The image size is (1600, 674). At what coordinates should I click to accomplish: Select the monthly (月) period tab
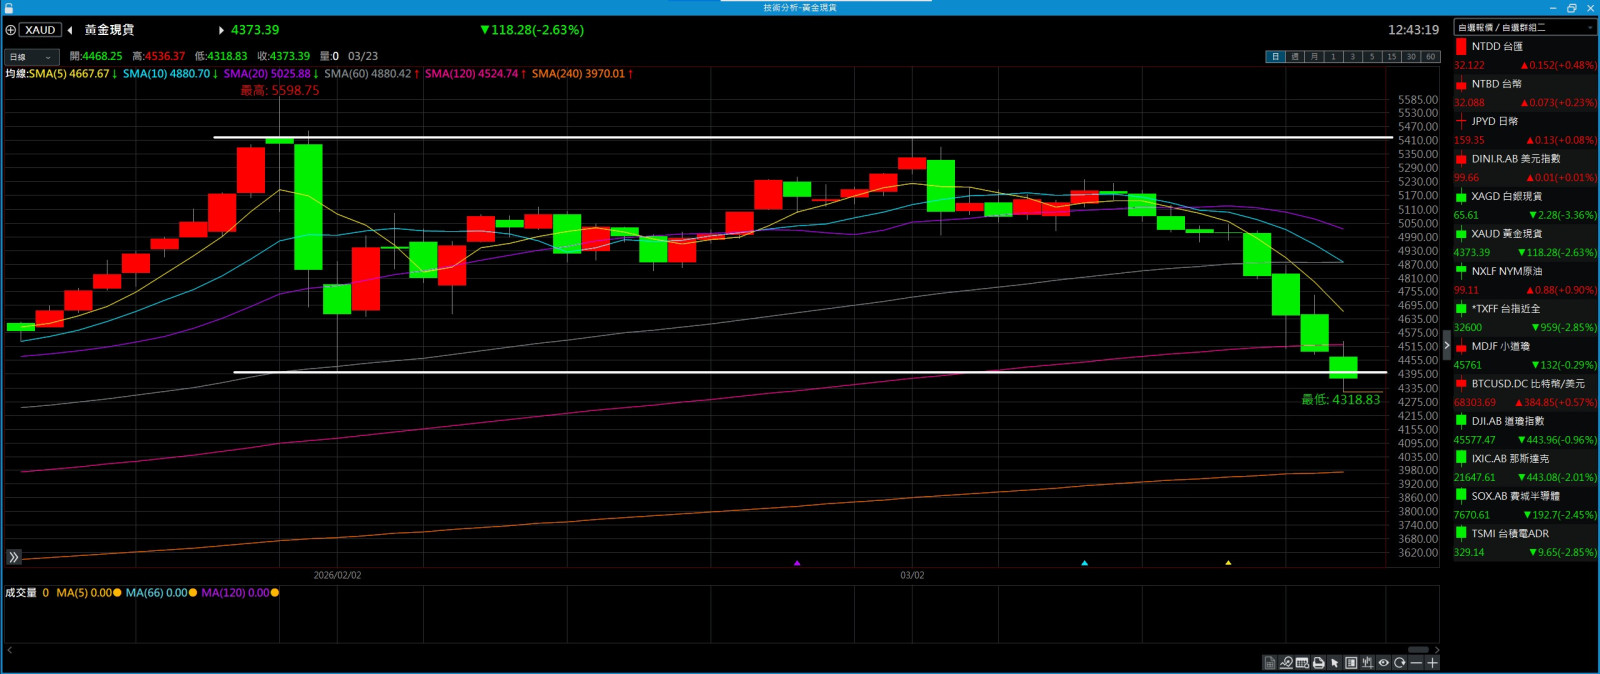tap(1314, 57)
